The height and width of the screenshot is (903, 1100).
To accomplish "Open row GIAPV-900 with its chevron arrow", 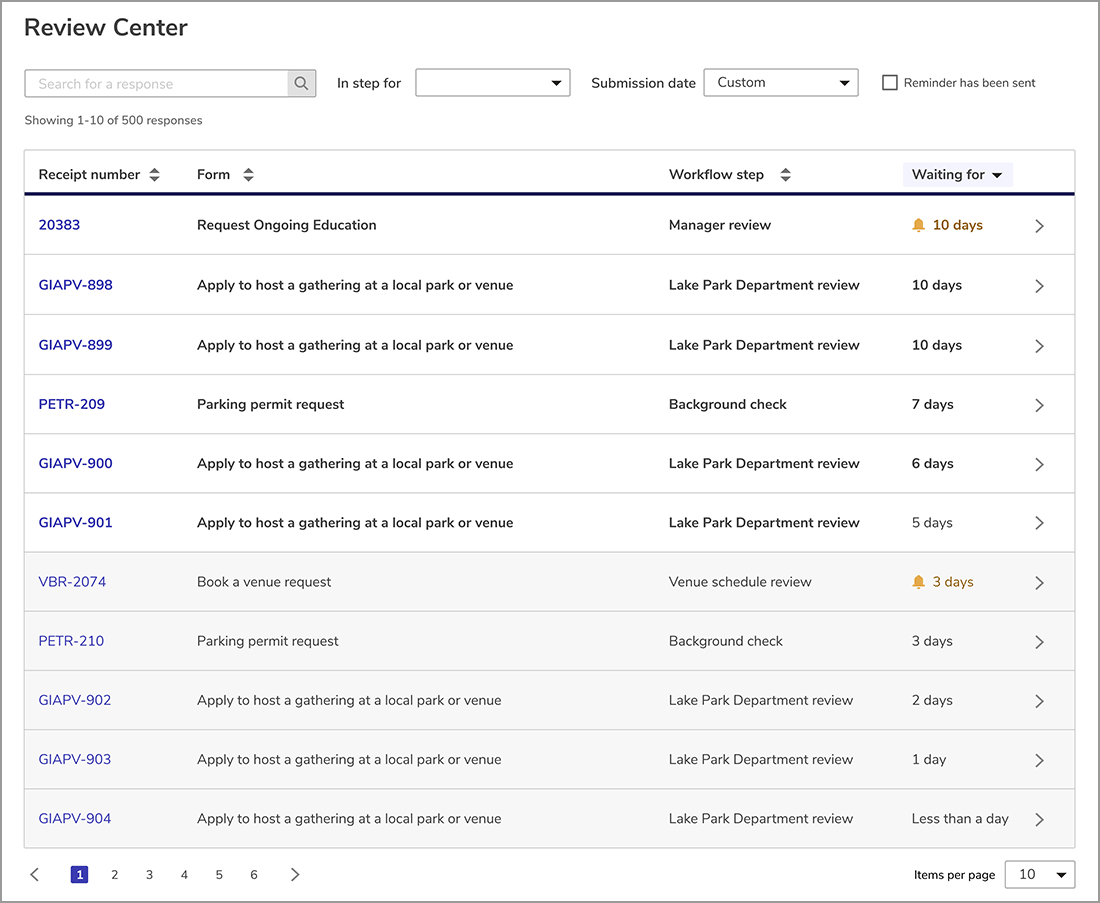I will [1040, 464].
